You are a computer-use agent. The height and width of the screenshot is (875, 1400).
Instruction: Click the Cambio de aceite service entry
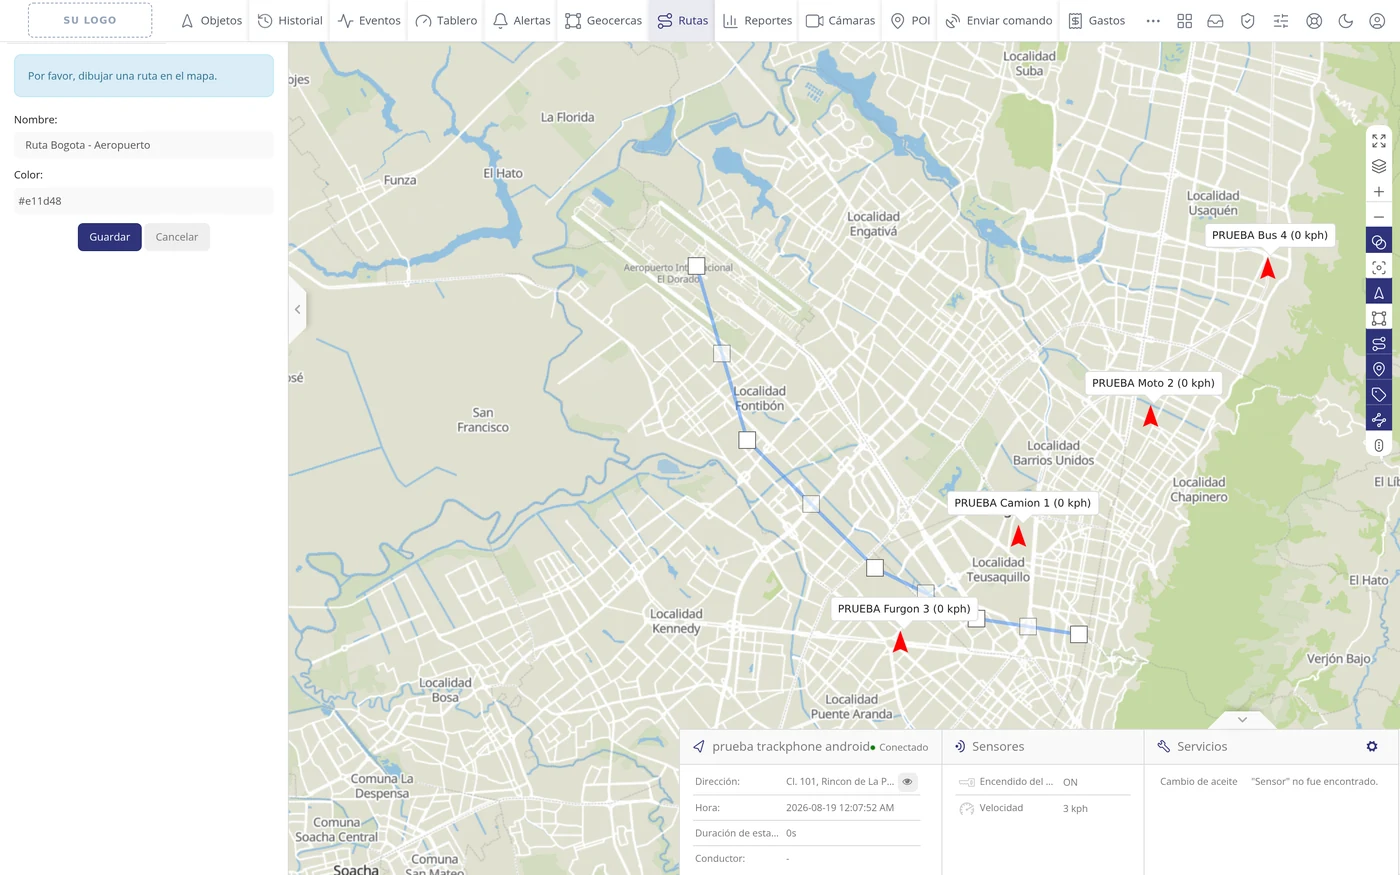point(1198,782)
